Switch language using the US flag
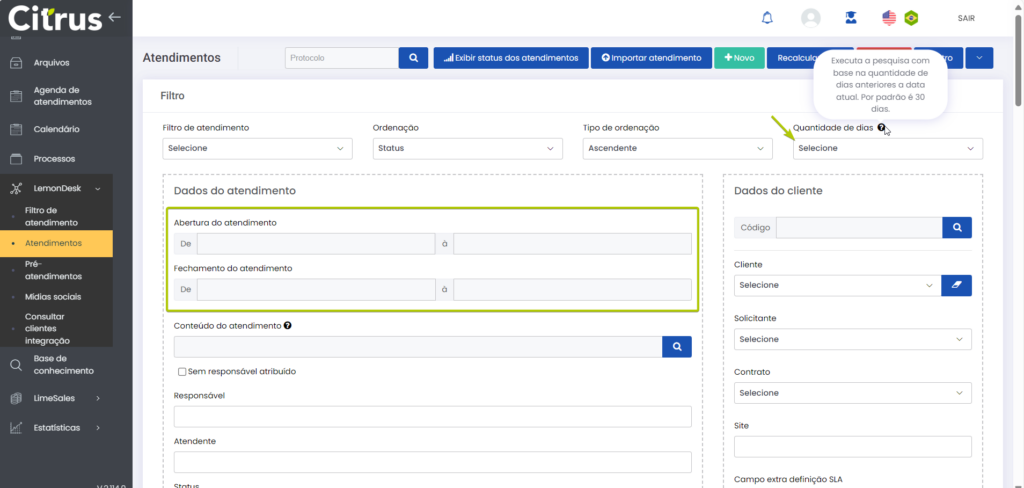This screenshot has height=488, width=1024. [889, 18]
